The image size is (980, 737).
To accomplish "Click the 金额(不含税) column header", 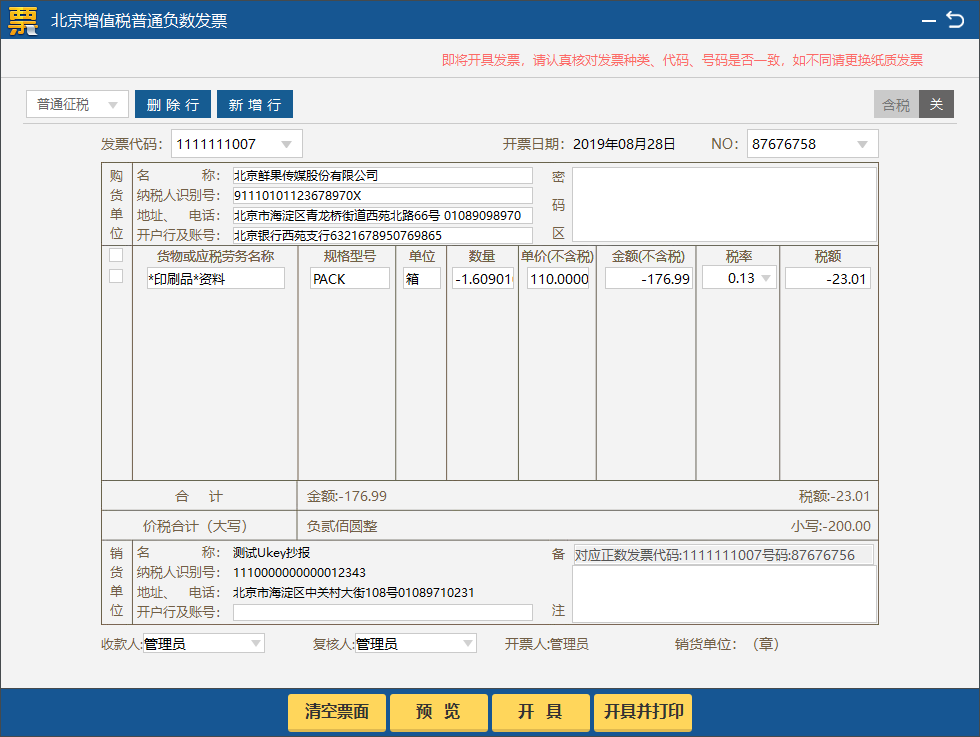I will pyautogui.click(x=648, y=256).
